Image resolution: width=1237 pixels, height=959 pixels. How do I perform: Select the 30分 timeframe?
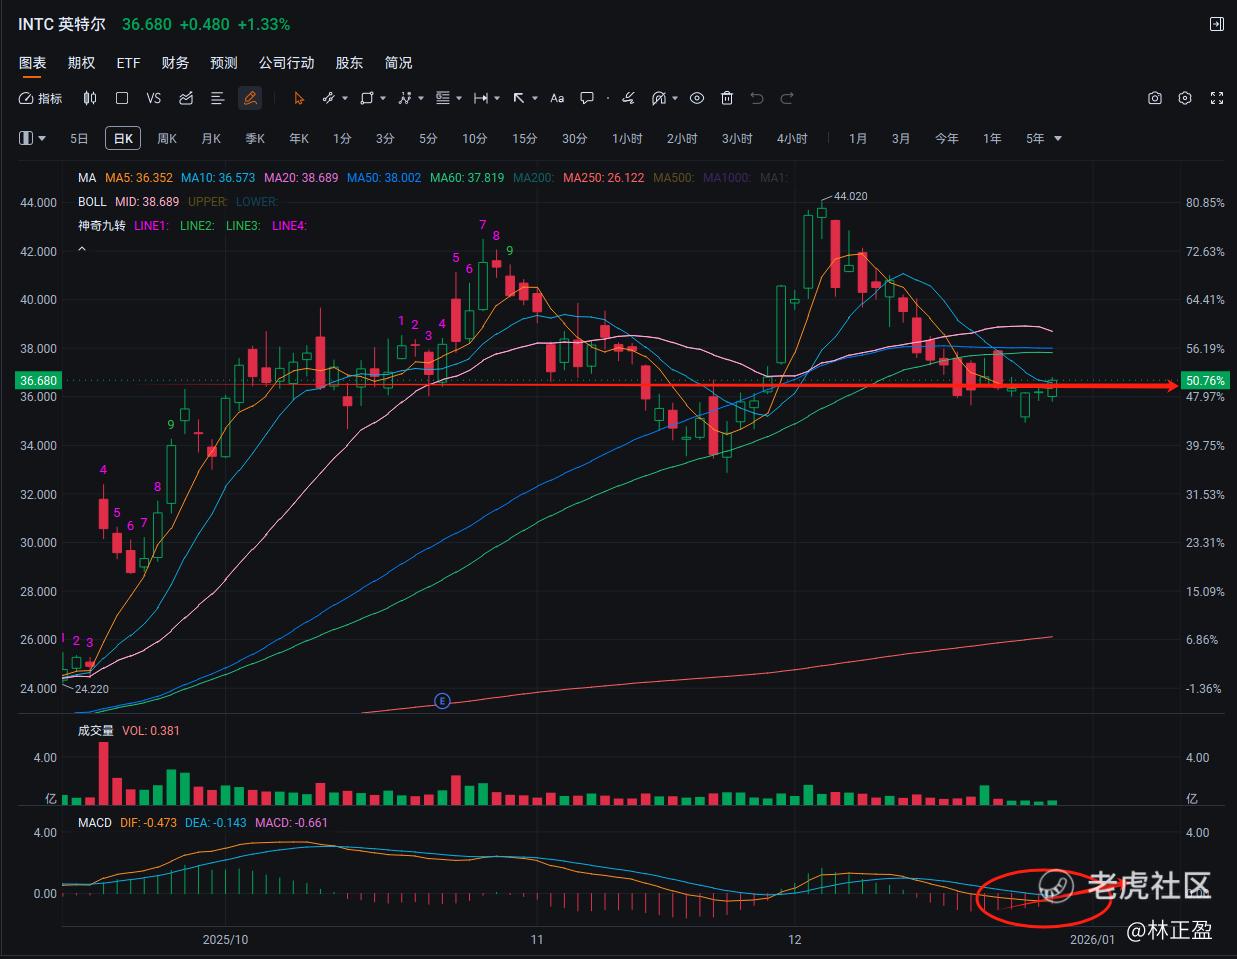pos(574,138)
